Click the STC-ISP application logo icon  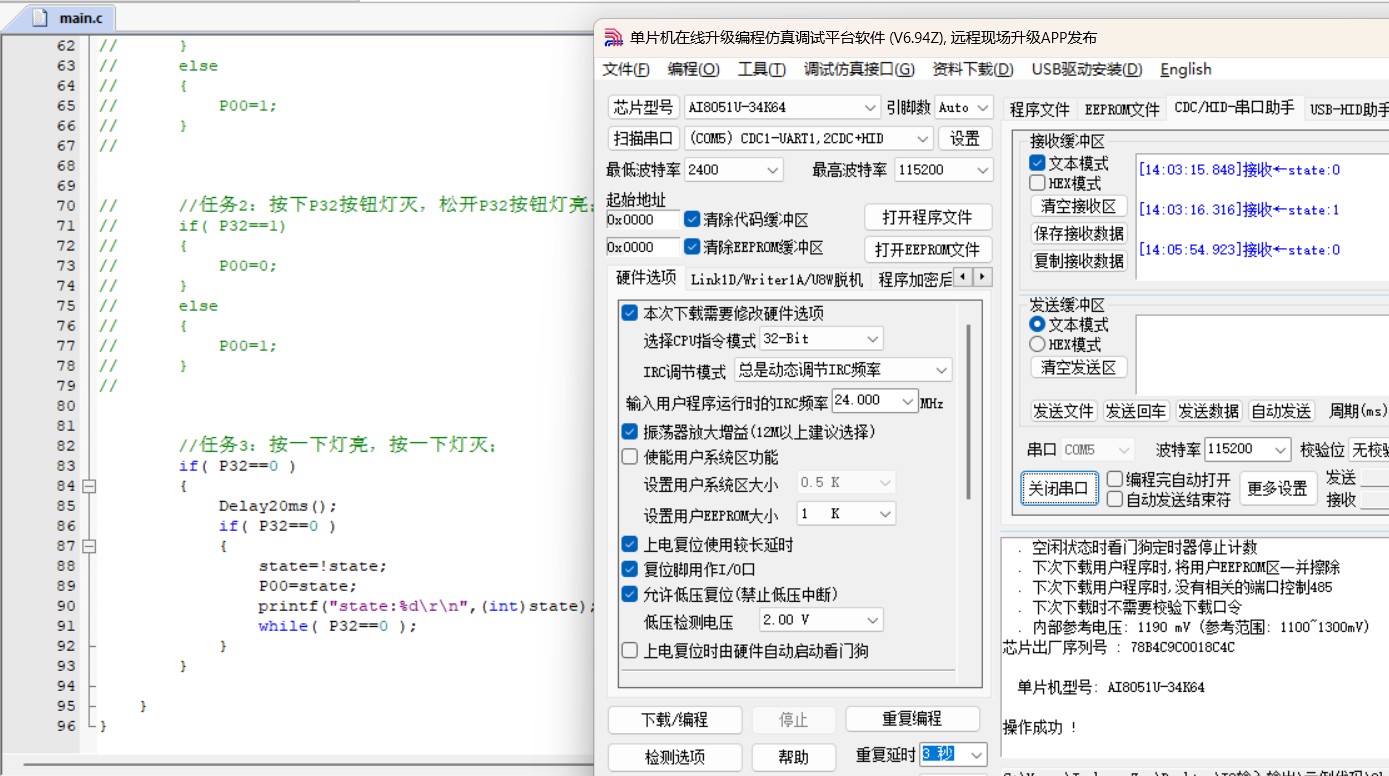click(x=614, y=37)
